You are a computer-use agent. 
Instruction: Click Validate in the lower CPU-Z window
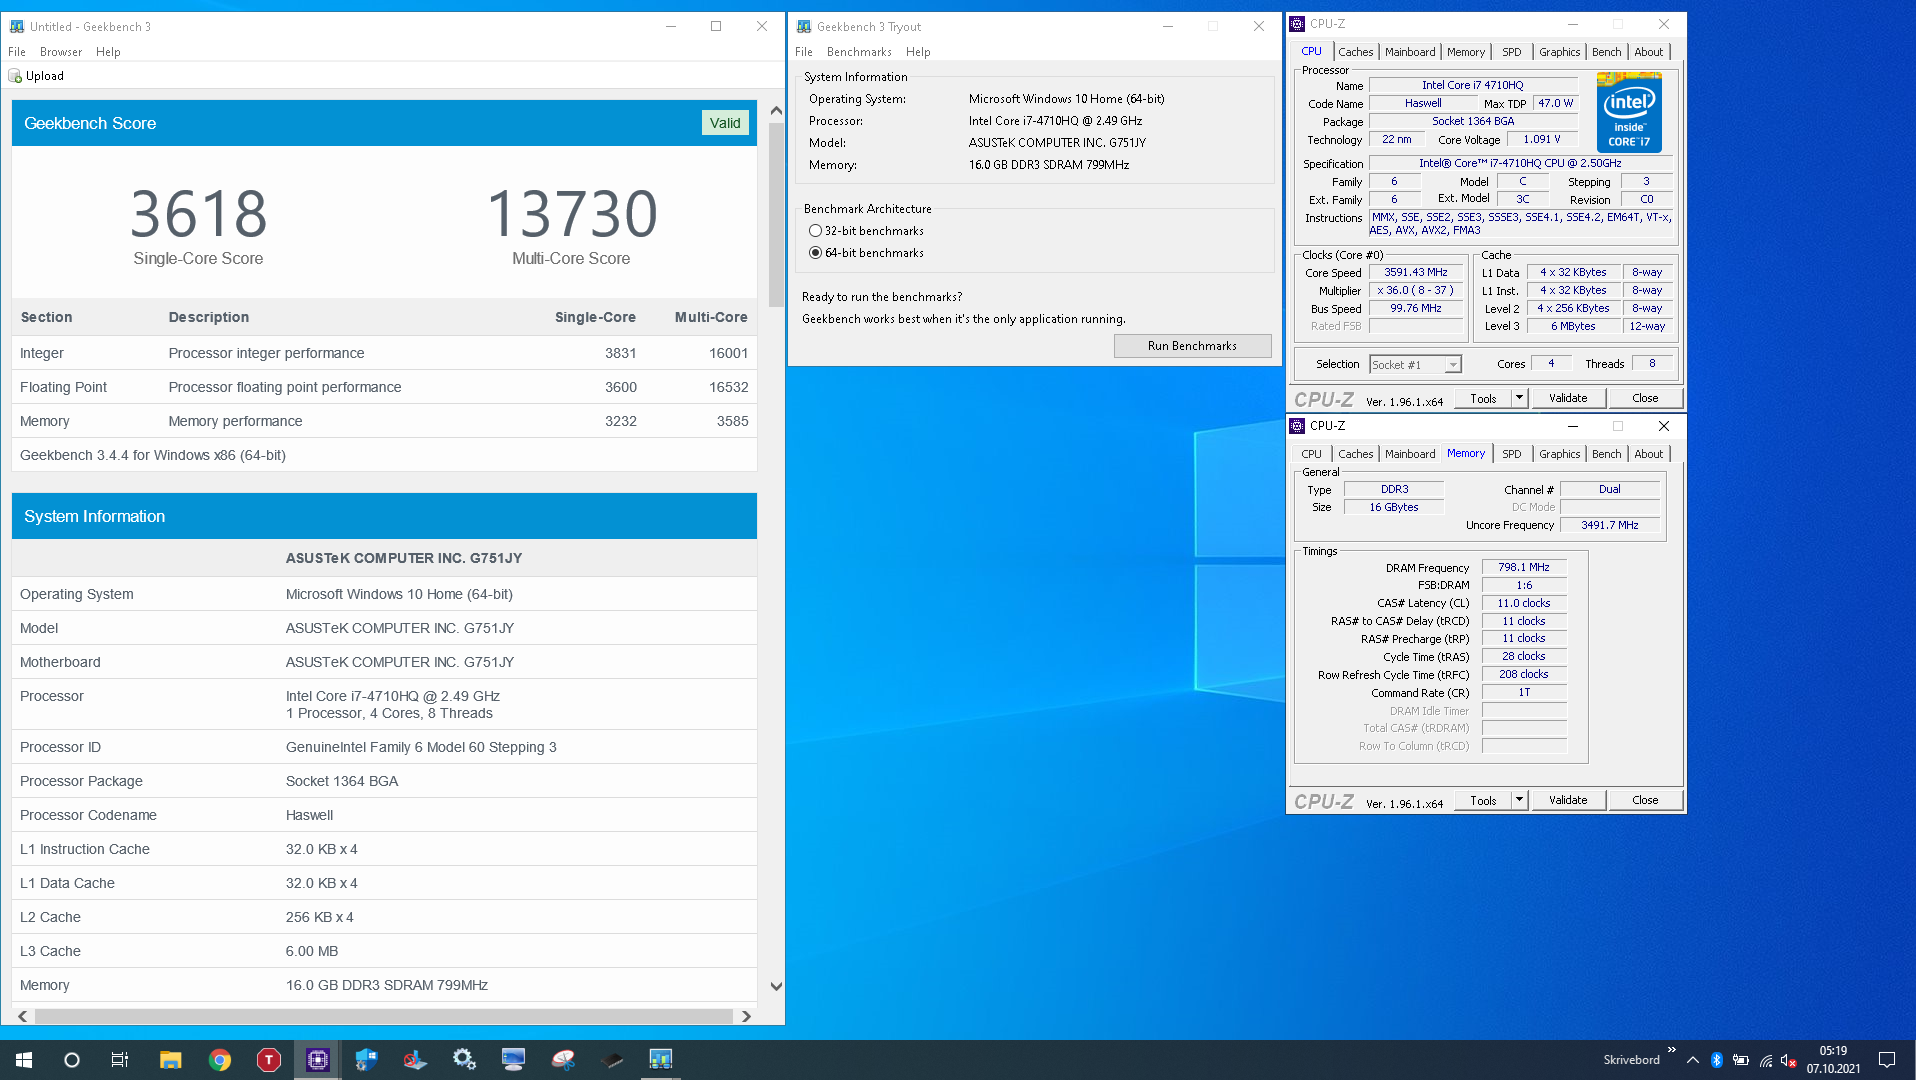click(1568, 800)
